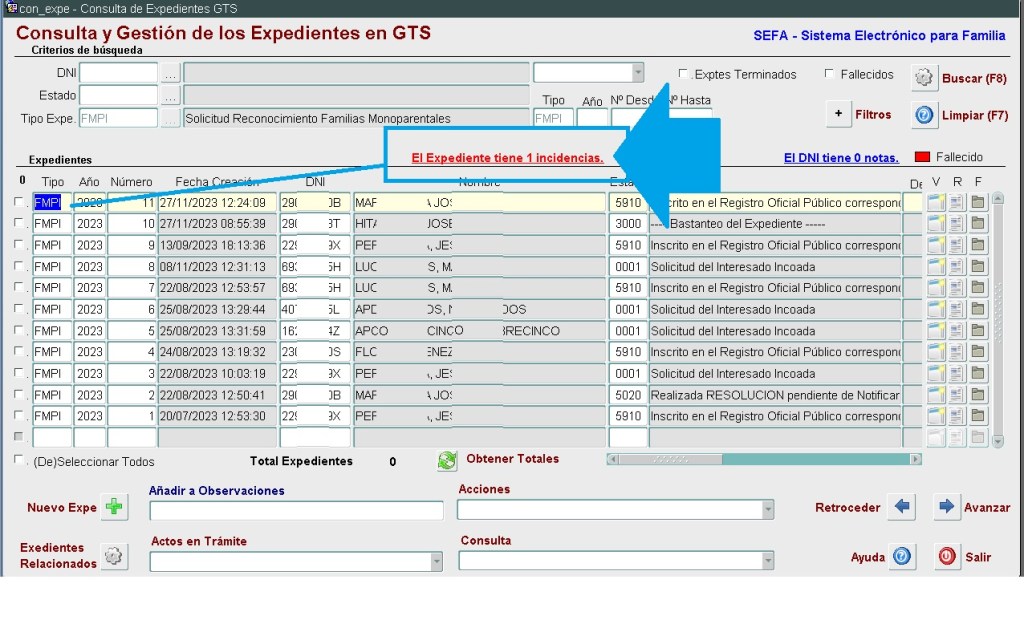The width and height of the screenshot is (1024, 624).
Task: Click the Limpiar (F7) icon
Action: click(924, 115)
